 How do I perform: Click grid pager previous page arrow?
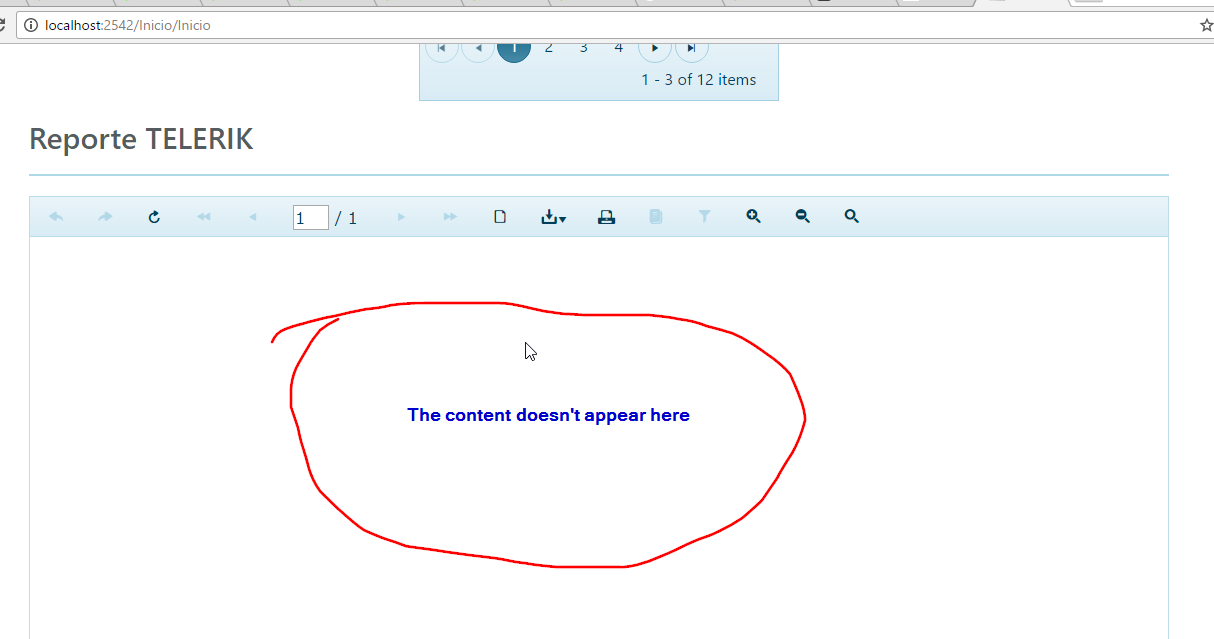pos(478,48)
